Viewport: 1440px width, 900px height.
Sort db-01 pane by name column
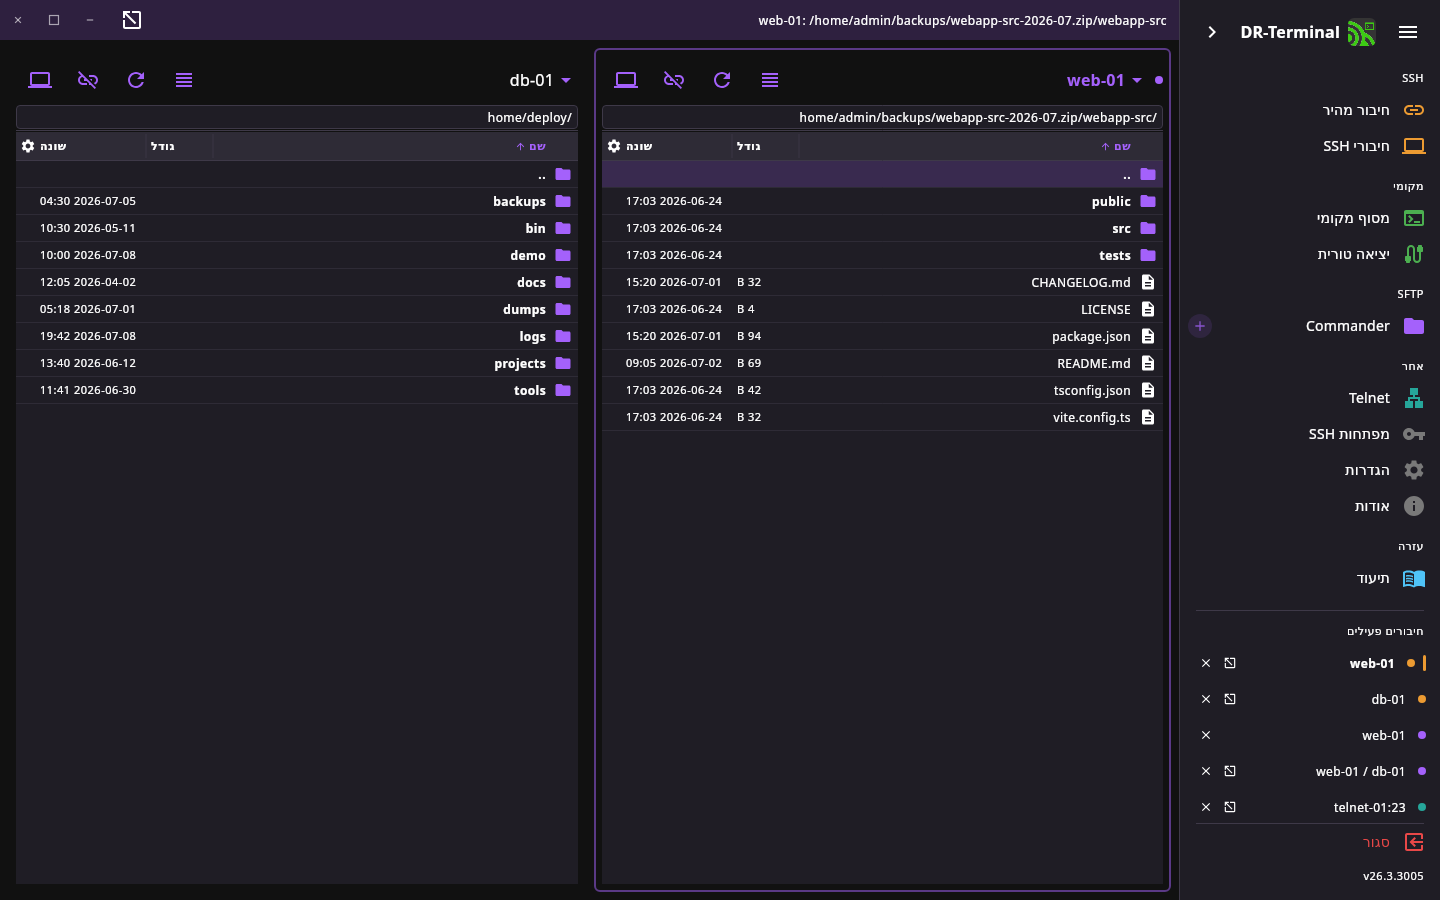point(531,146)
